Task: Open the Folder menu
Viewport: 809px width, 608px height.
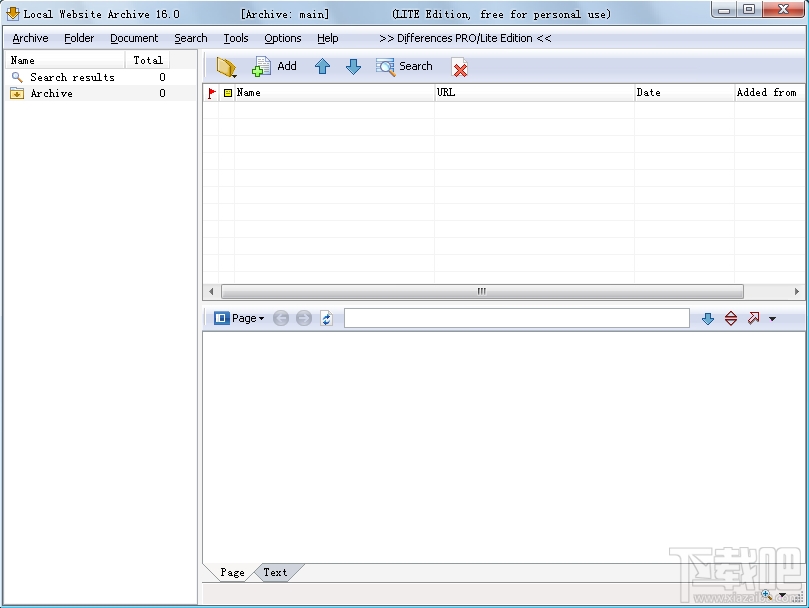Action: coord(79,38)
